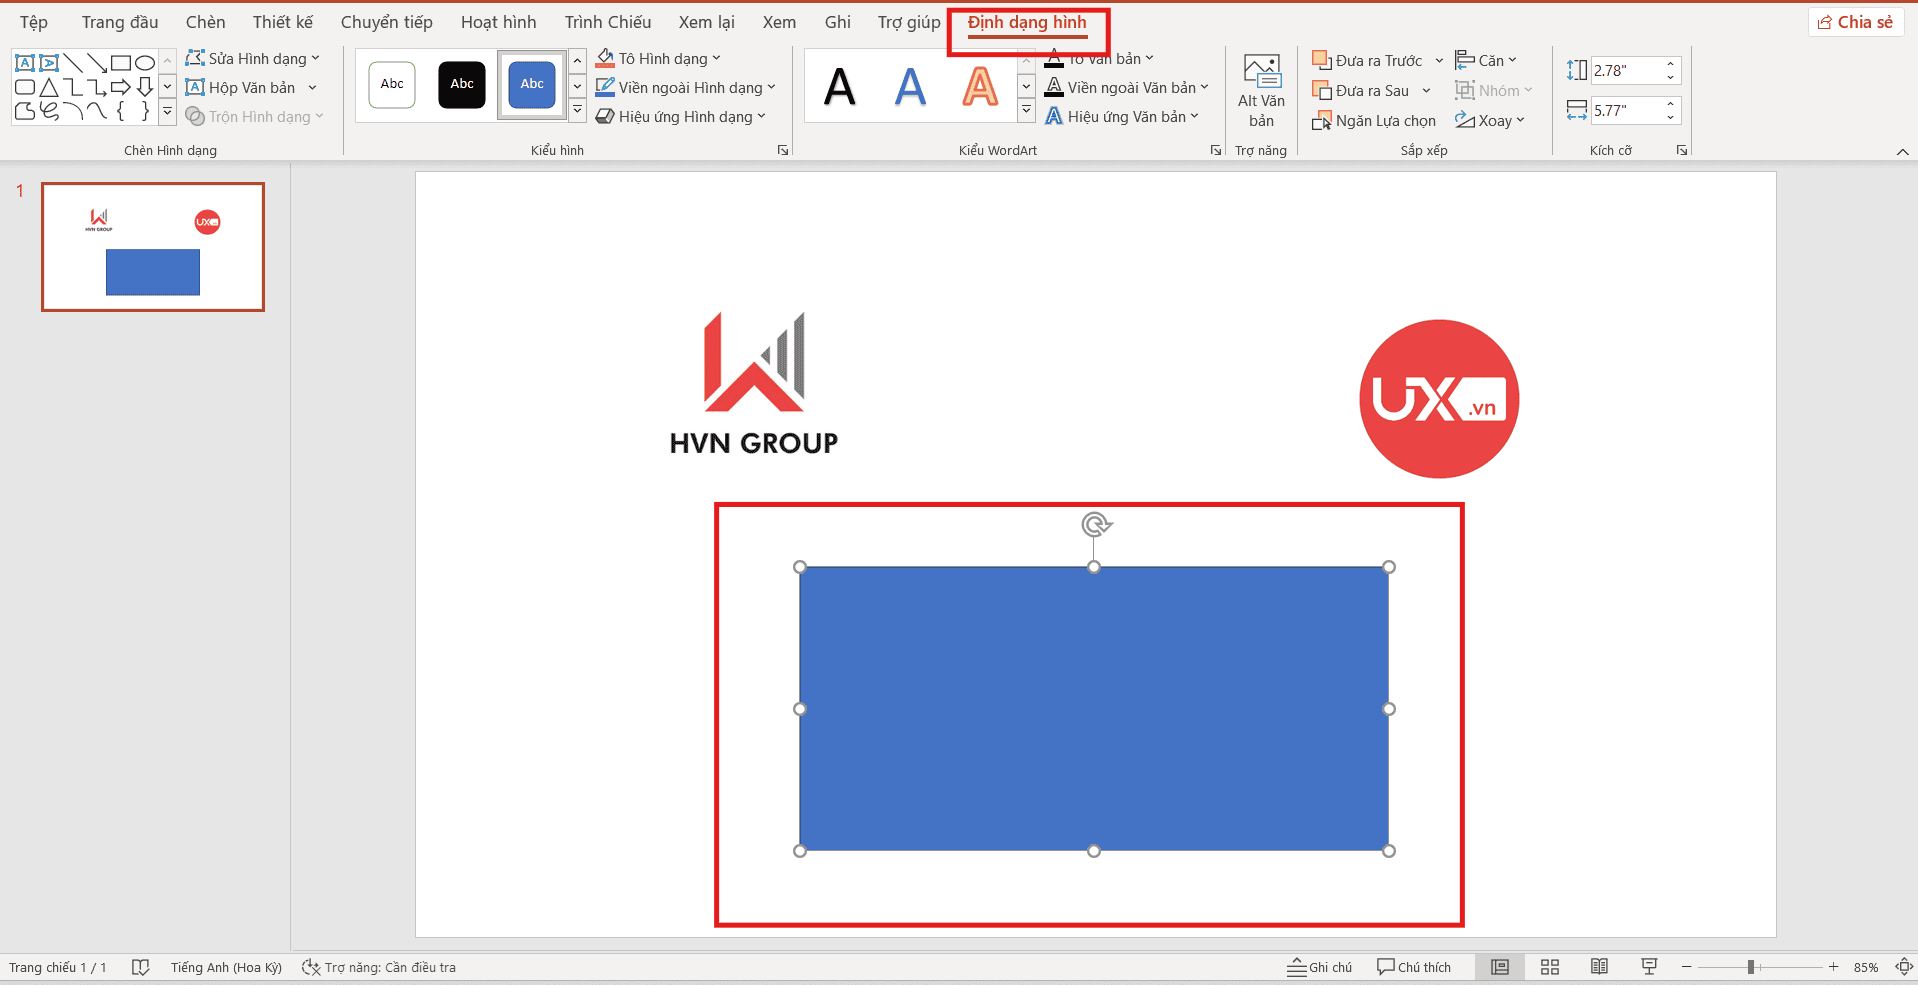Select the orange WordArt style
This screenshot has height=985, width=1918.
980,87
